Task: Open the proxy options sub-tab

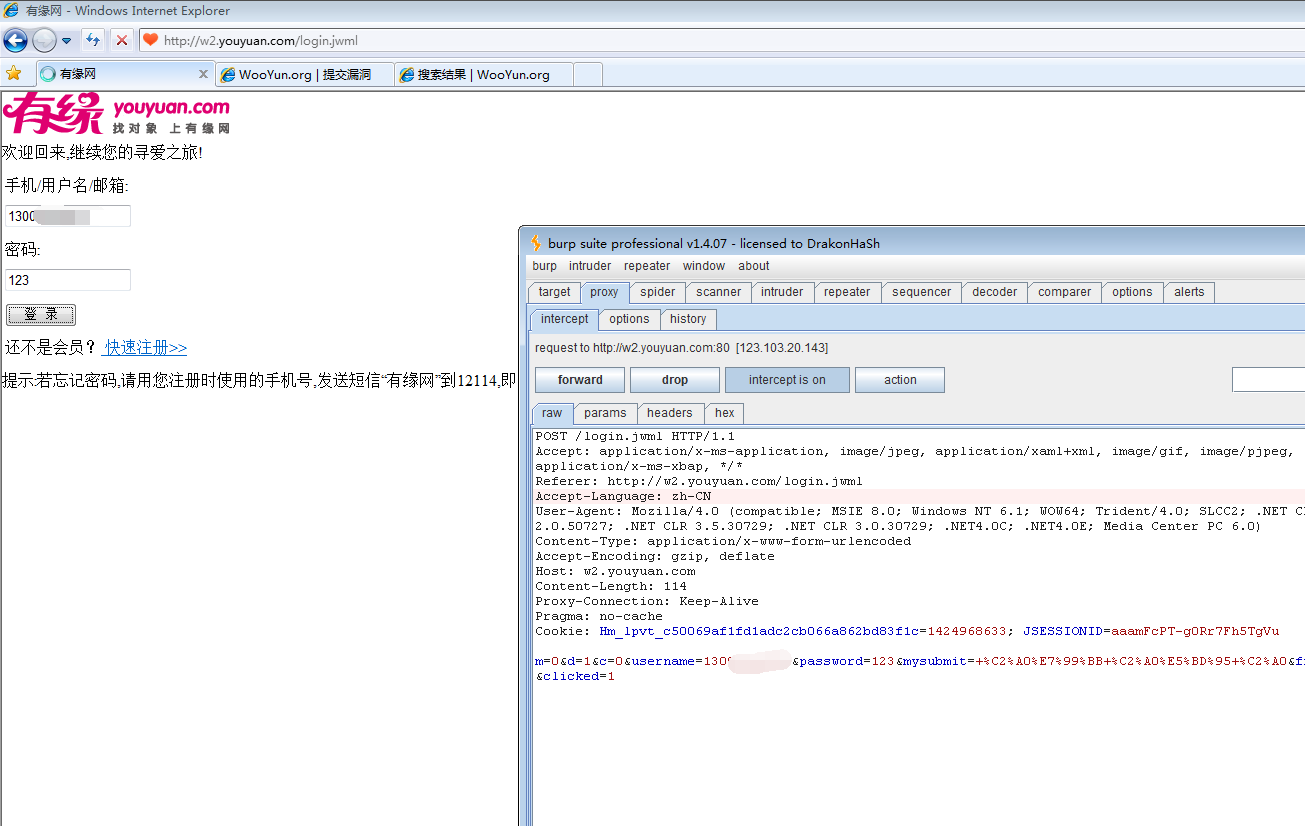Action: coord(629,319)
